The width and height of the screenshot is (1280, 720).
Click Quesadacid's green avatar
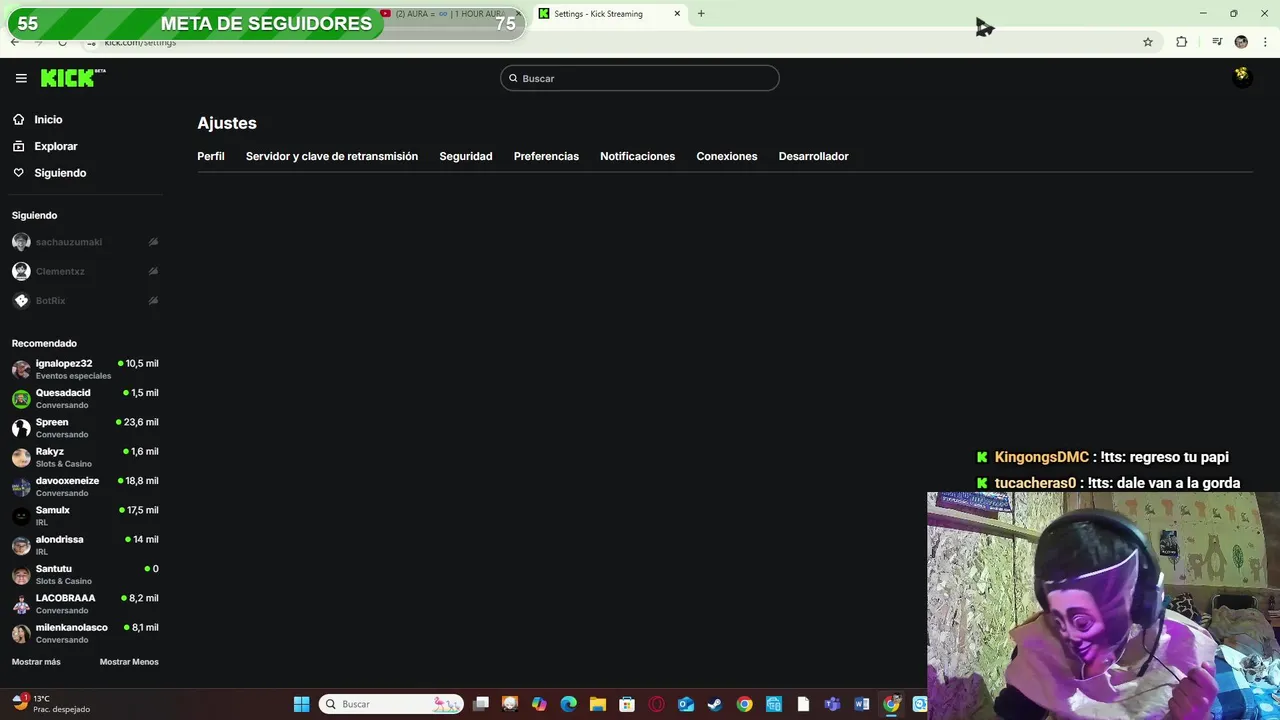pyautogui.click(x=21, y=398)
